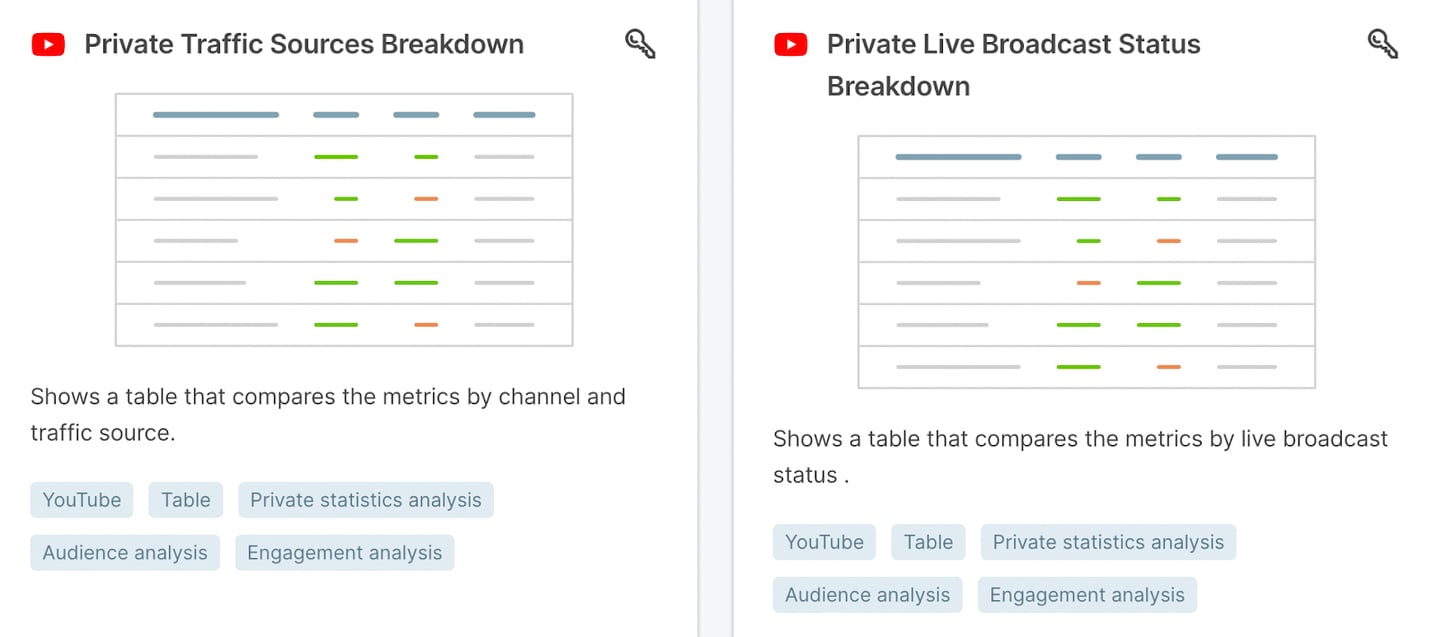The width and height of the screenshot is (1437, 637).
Task: Toggle the Audience analysis tag on the right card
Action: click(x=867, y=594)
